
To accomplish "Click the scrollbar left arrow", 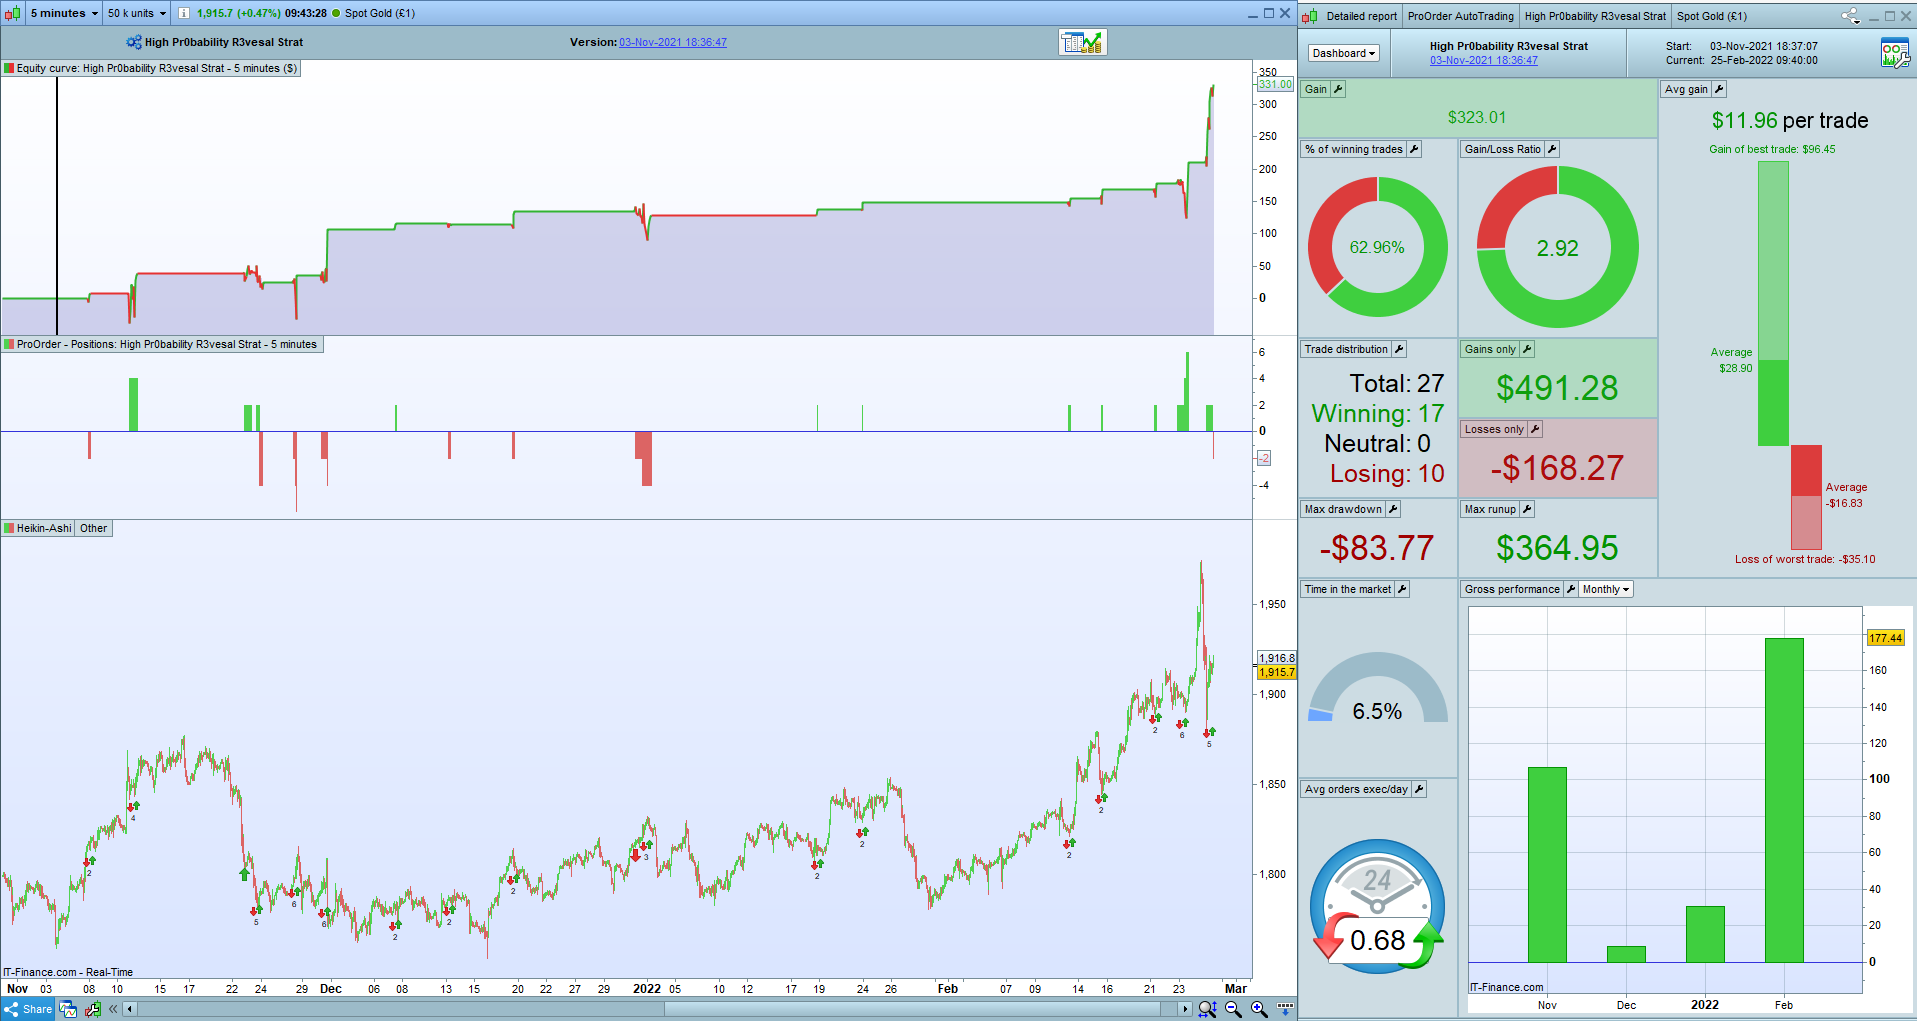I will click(x=130, y=1009).
